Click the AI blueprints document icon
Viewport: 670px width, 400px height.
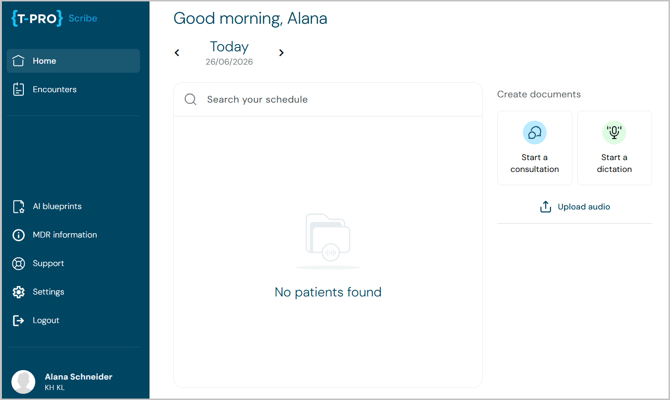(18, 206)
